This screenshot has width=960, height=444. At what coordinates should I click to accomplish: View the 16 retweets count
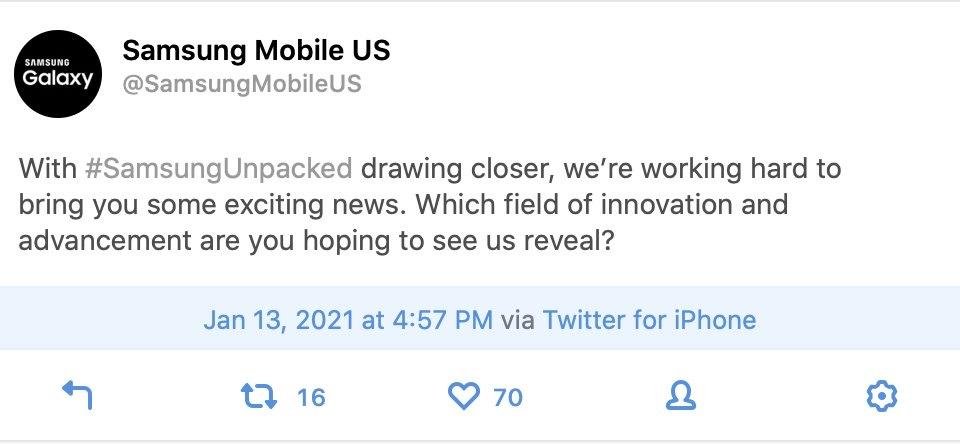[x=311, y=398]
